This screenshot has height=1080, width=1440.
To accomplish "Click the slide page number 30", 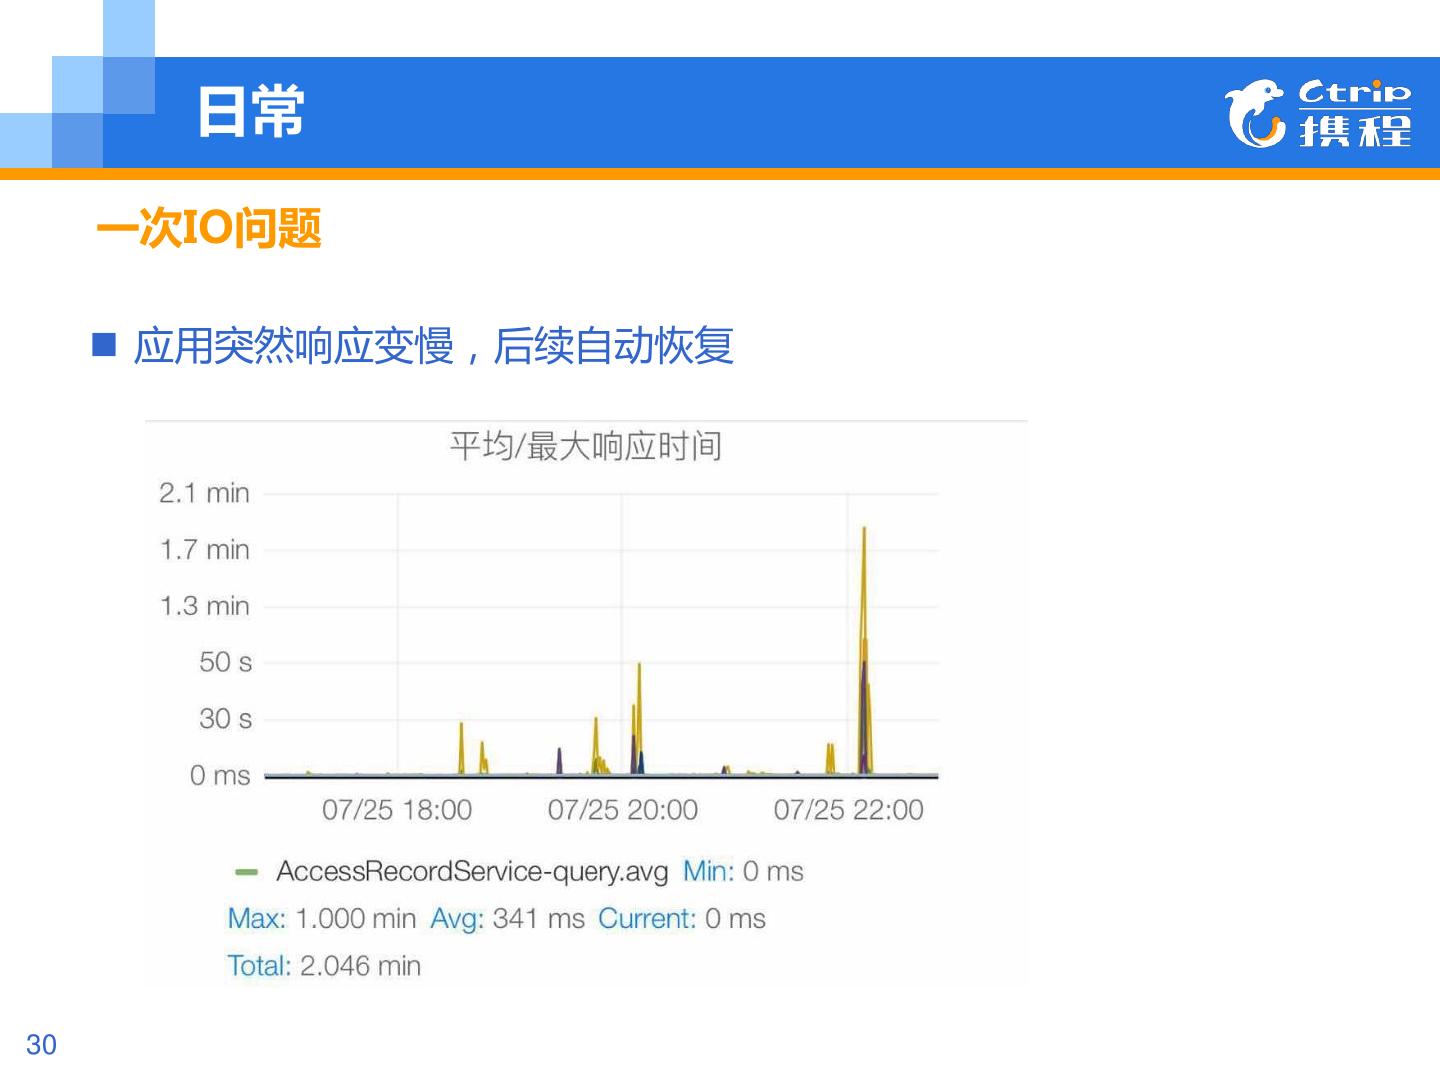I will tap(41, 1045).
